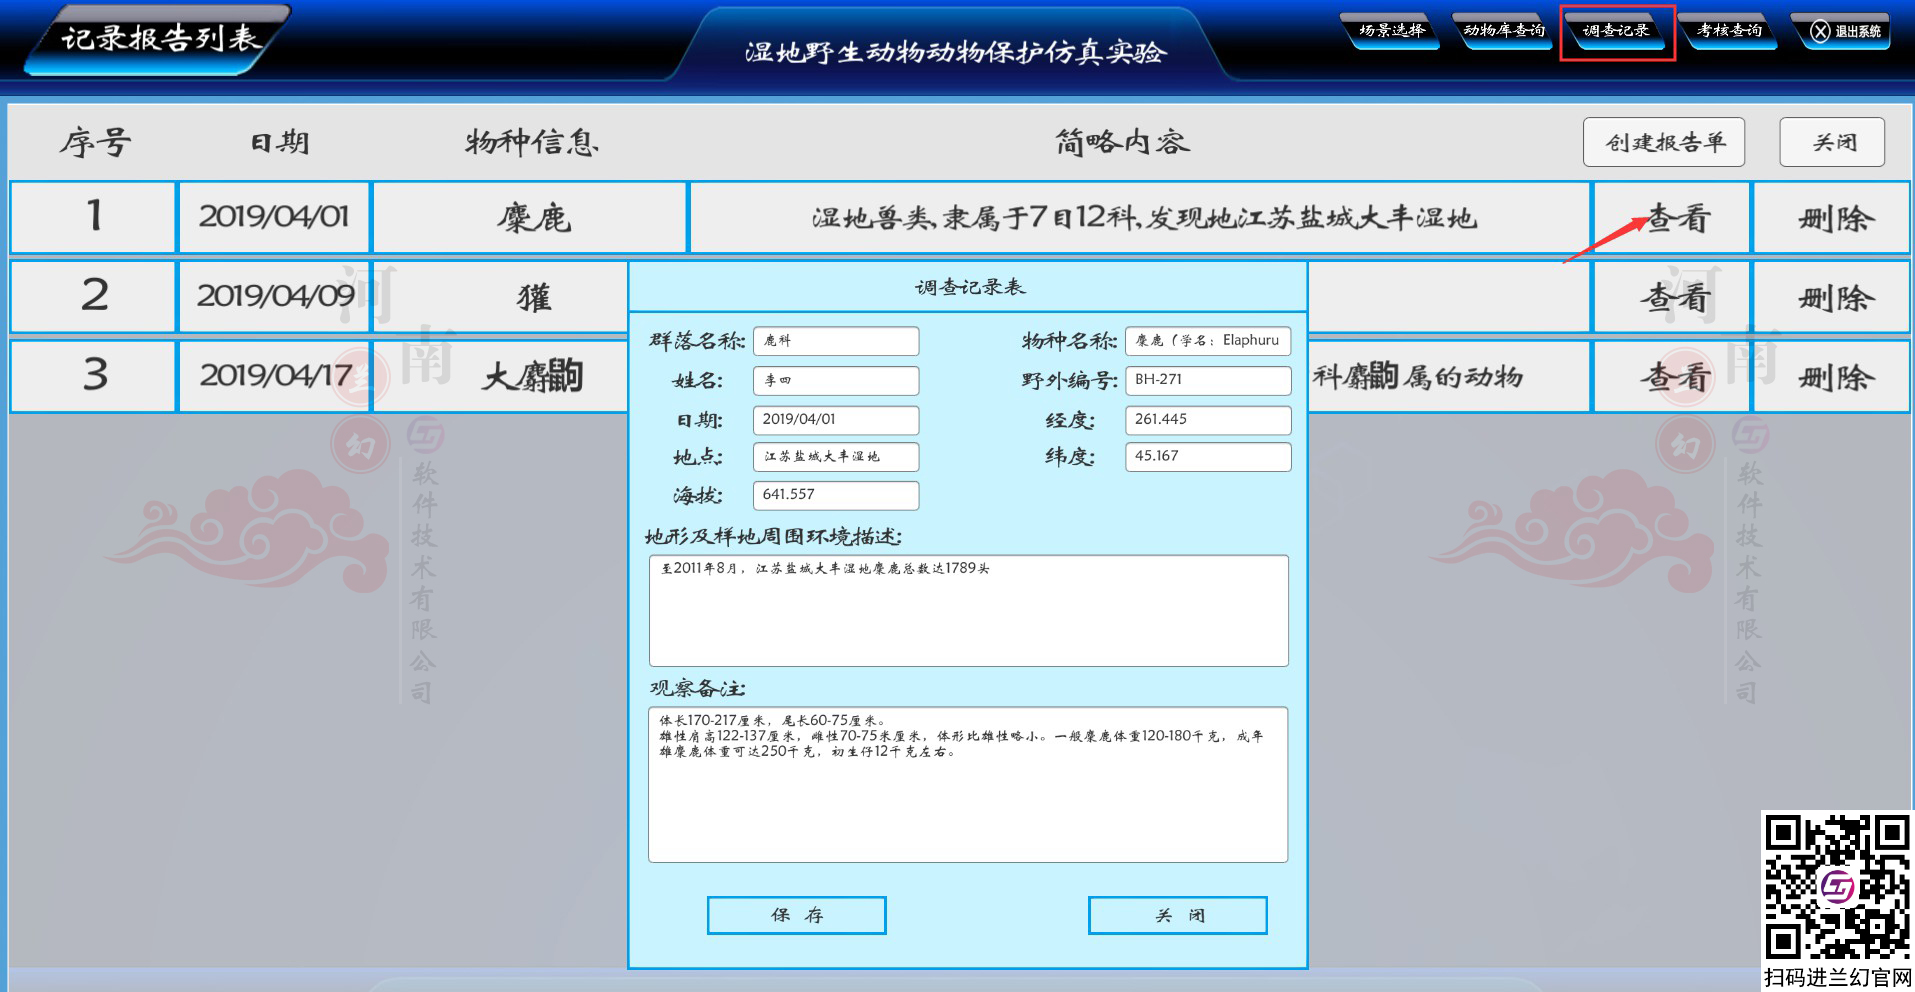The image size is (1915, 992).
Task: Close the report list with 关闭 button
Action: 1832,142
